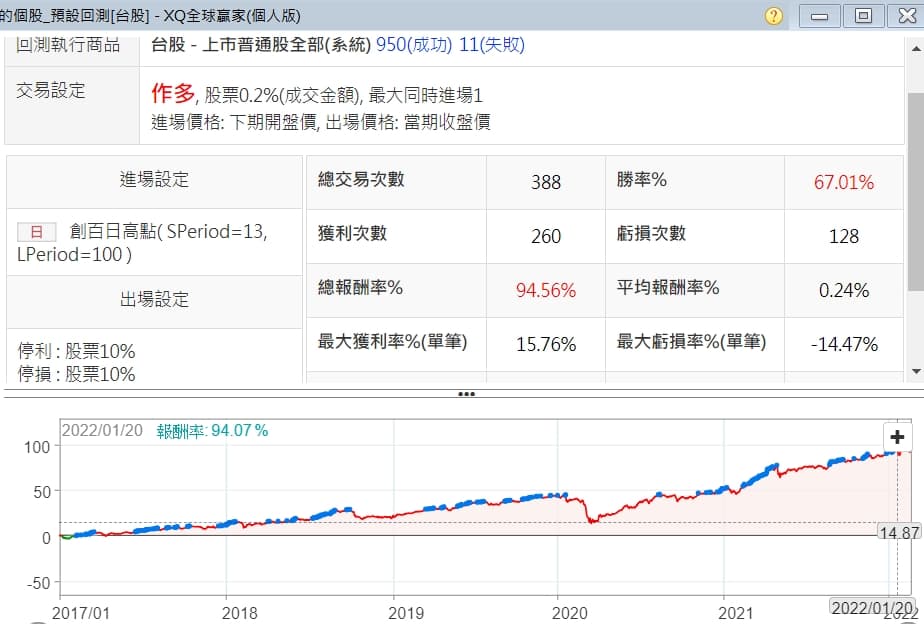
Task: Click the yellow help question mark icon
Action: coord(774,16)
